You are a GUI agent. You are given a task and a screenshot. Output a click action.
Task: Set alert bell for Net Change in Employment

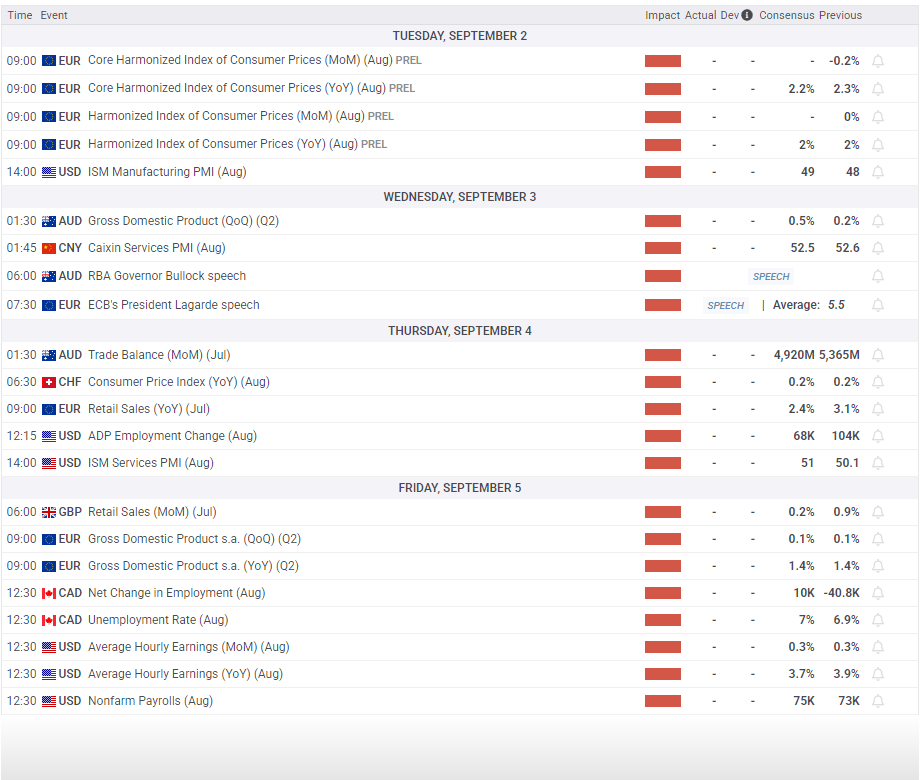878,593
